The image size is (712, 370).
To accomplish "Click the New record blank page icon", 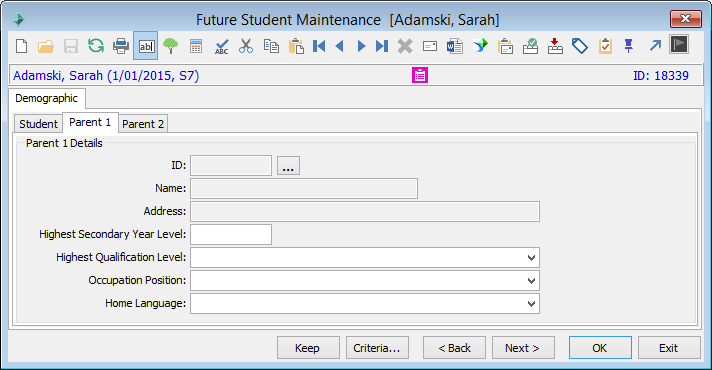I will (21, 46).
